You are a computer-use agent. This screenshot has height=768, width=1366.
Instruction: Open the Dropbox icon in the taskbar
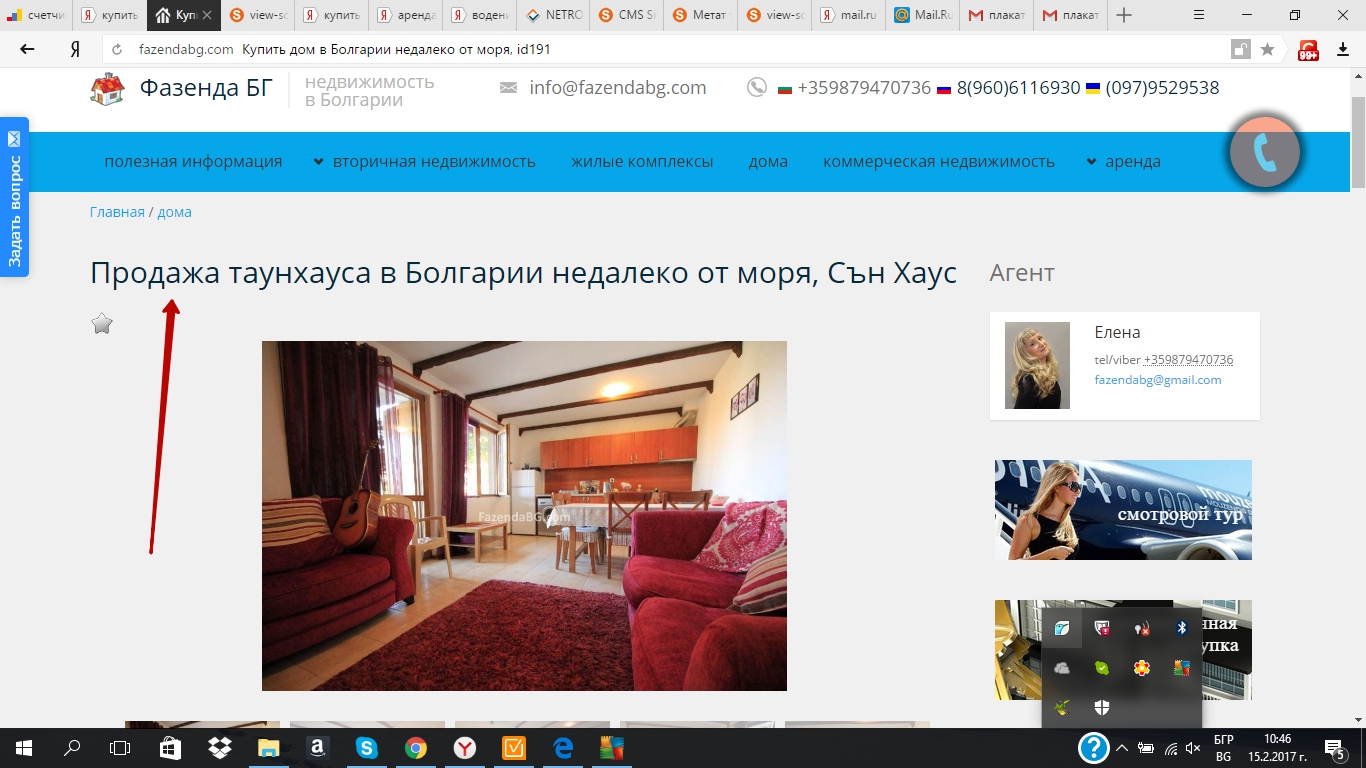219,747
